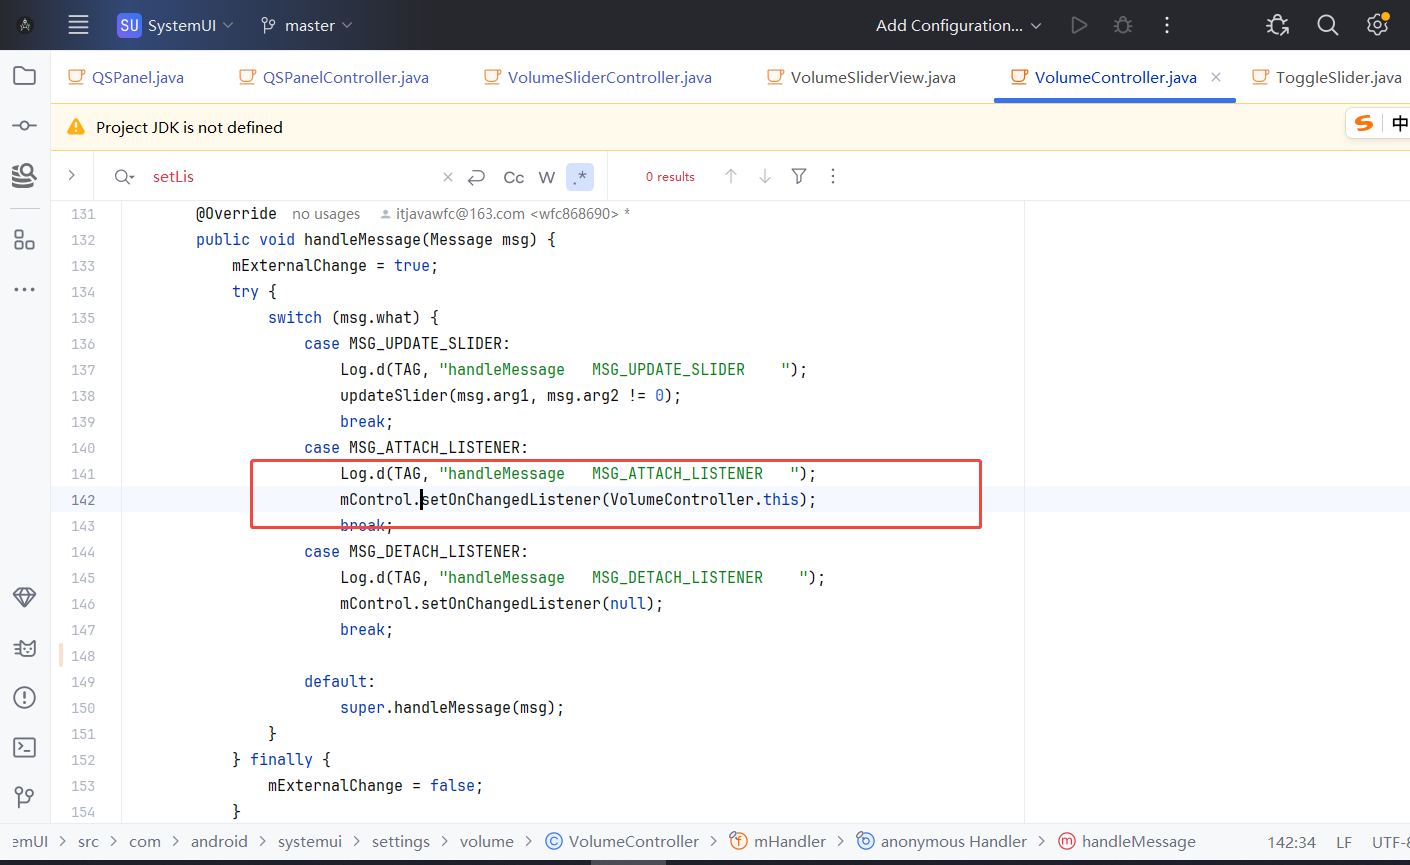Click breadcrumb settings
The width and height of the screenshot is (1410, 865).
coord(400,842)
